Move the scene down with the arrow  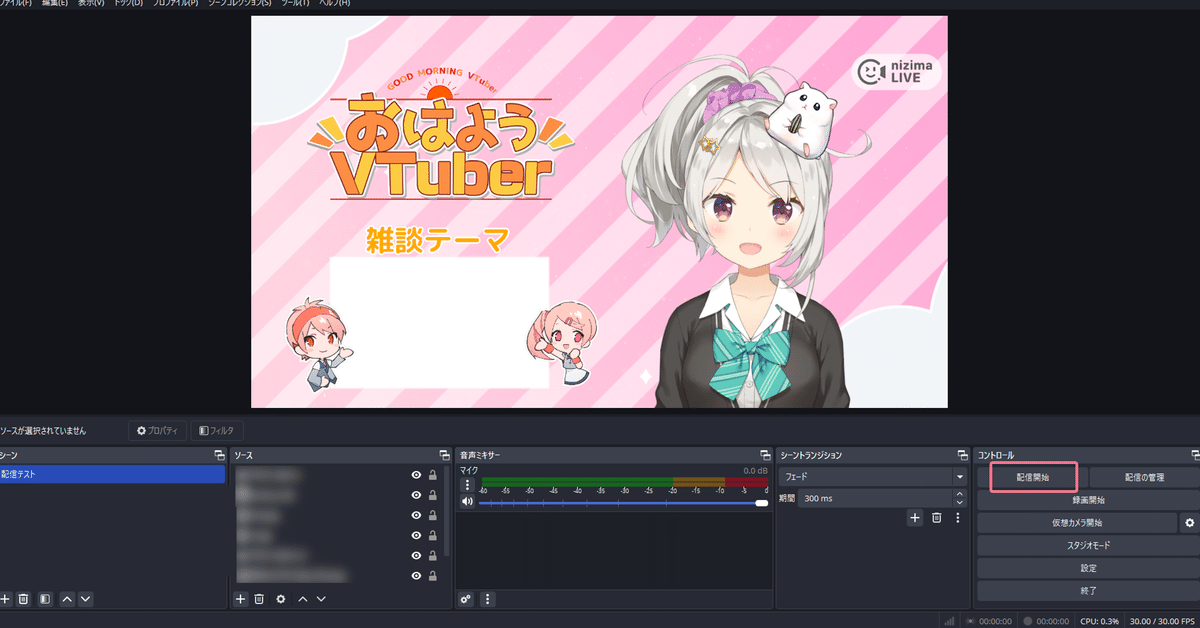[85, 598]
